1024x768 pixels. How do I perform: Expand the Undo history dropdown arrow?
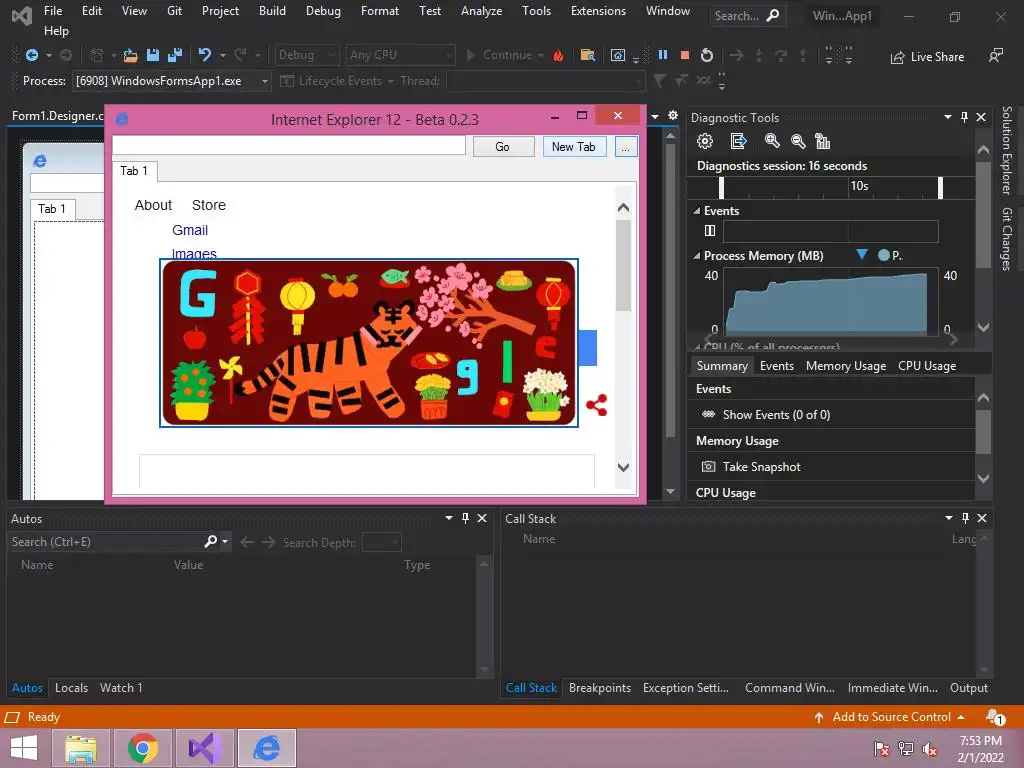tap(222, 56)
